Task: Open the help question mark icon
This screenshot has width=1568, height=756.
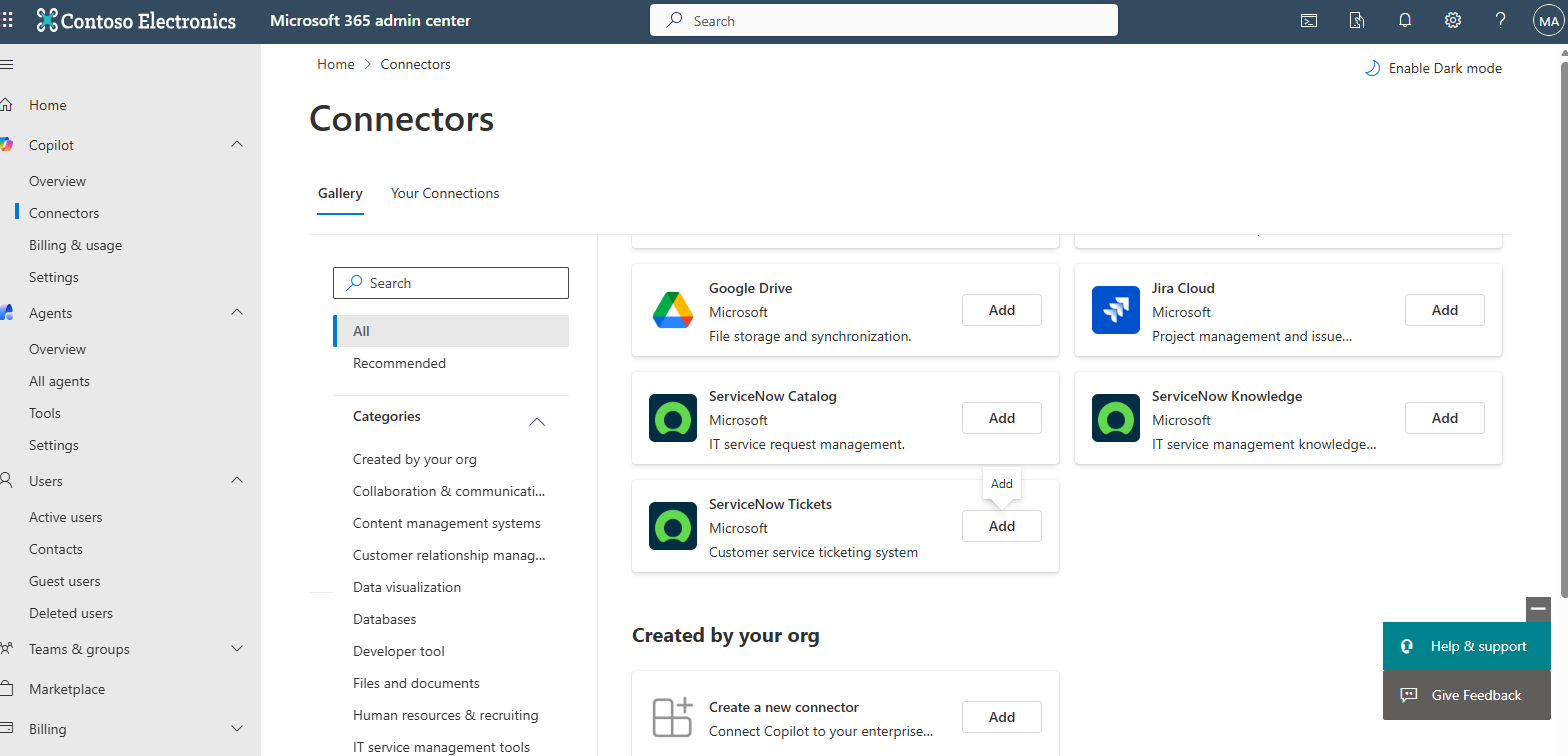Action: (1501, 20)
